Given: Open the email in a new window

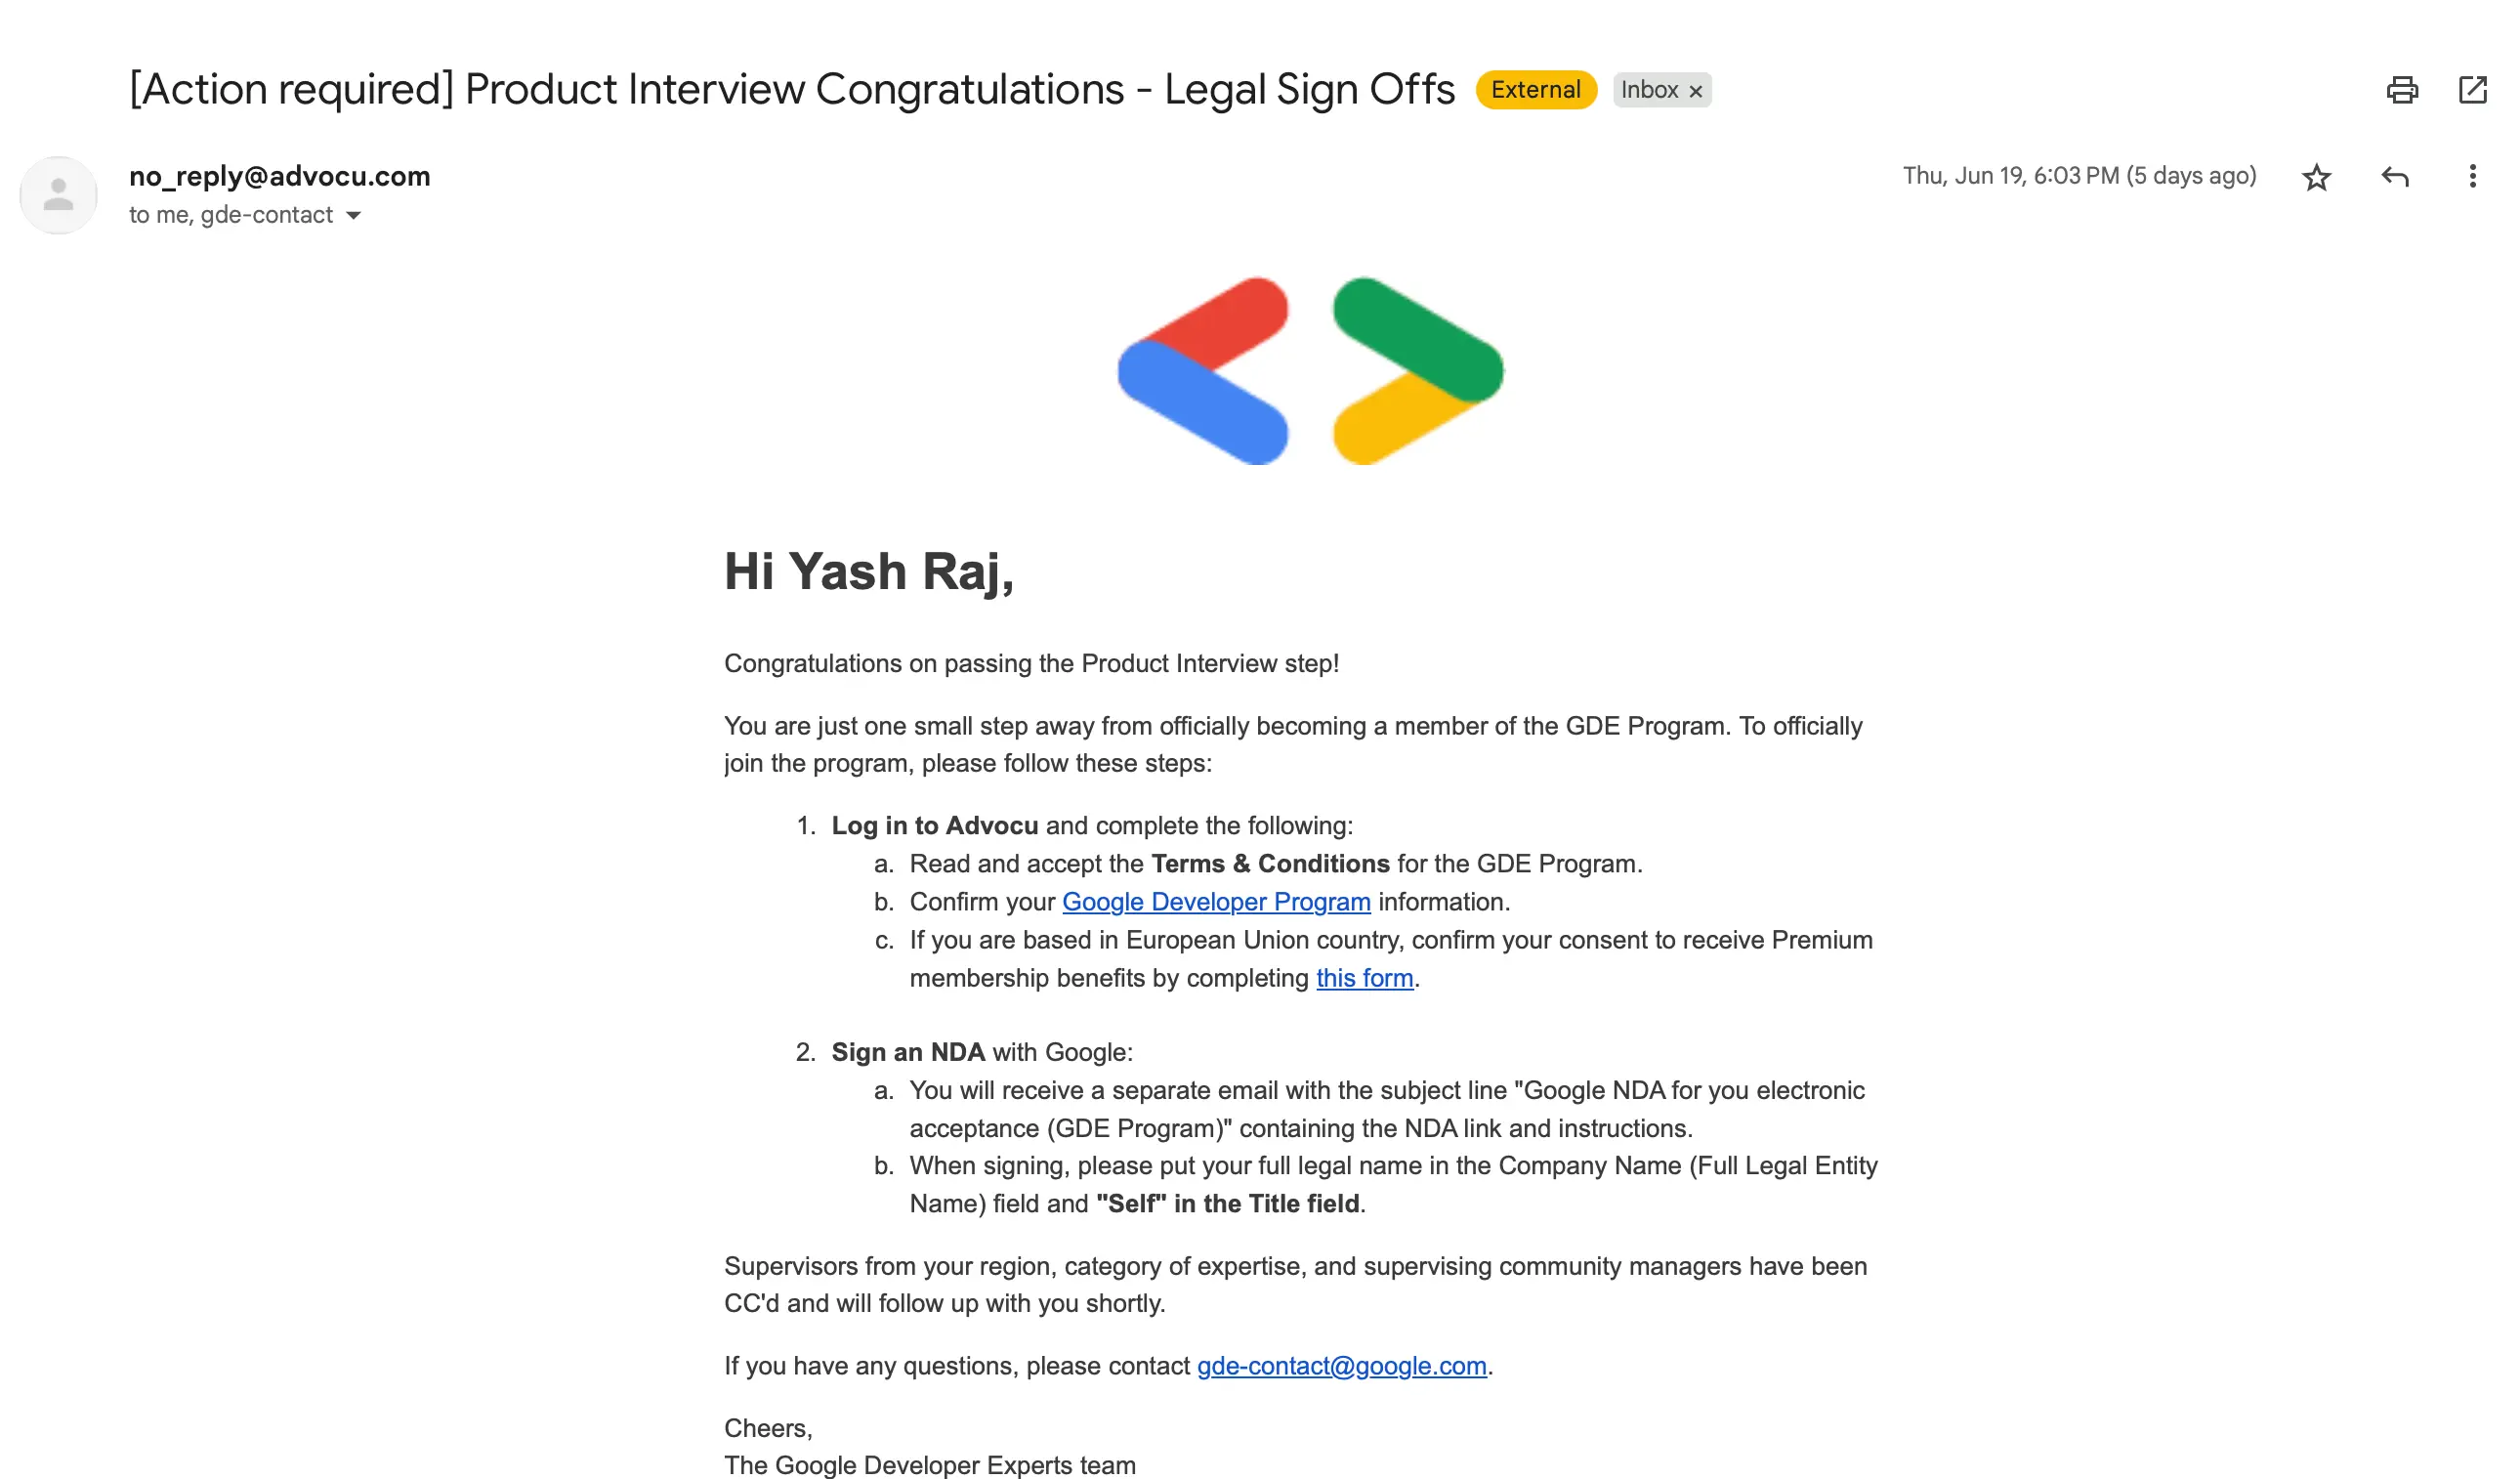Looking at the screenshot, I should coord(2472,90).
